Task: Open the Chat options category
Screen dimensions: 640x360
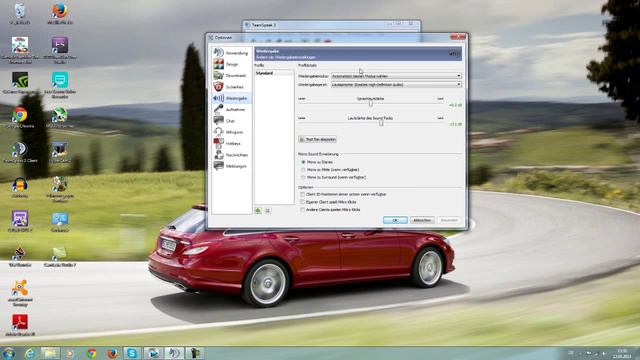Action: click(231, 121)
